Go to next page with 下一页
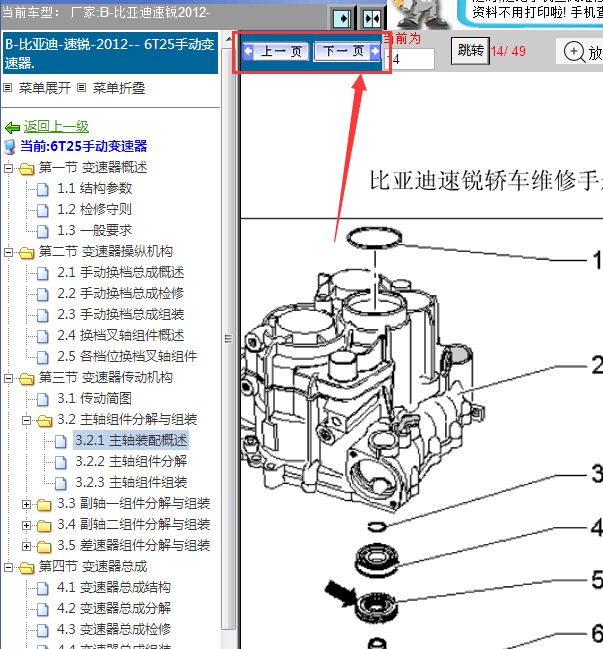This screenshot has height=649, width=603. 347,52
